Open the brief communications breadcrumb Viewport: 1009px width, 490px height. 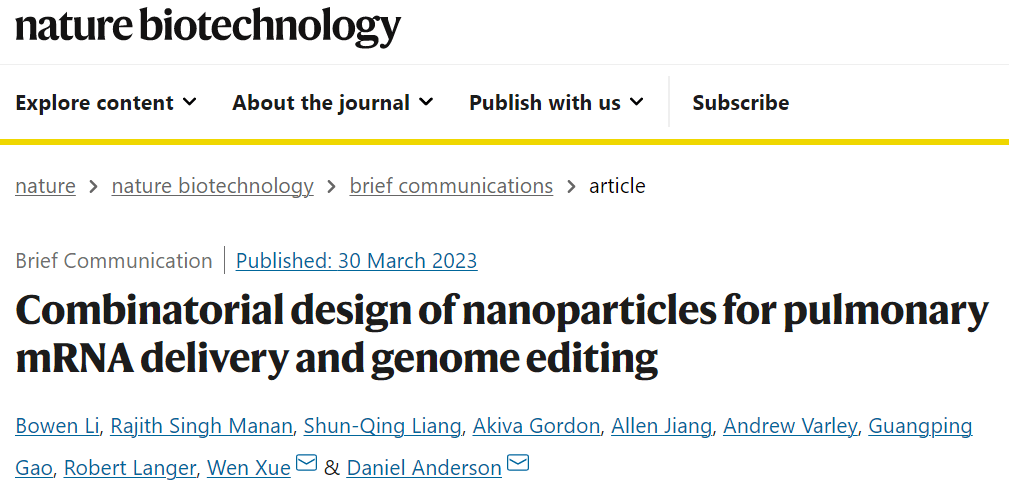[451, 186]
